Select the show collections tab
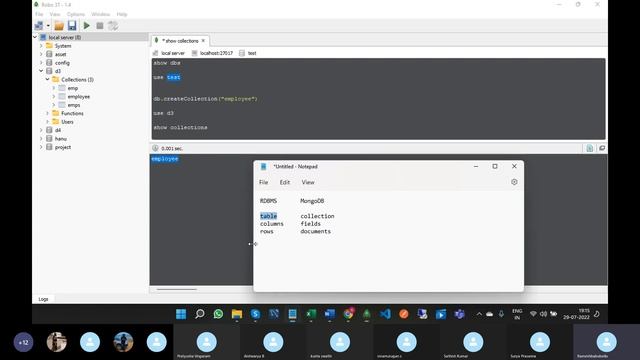 coord(180,41)
